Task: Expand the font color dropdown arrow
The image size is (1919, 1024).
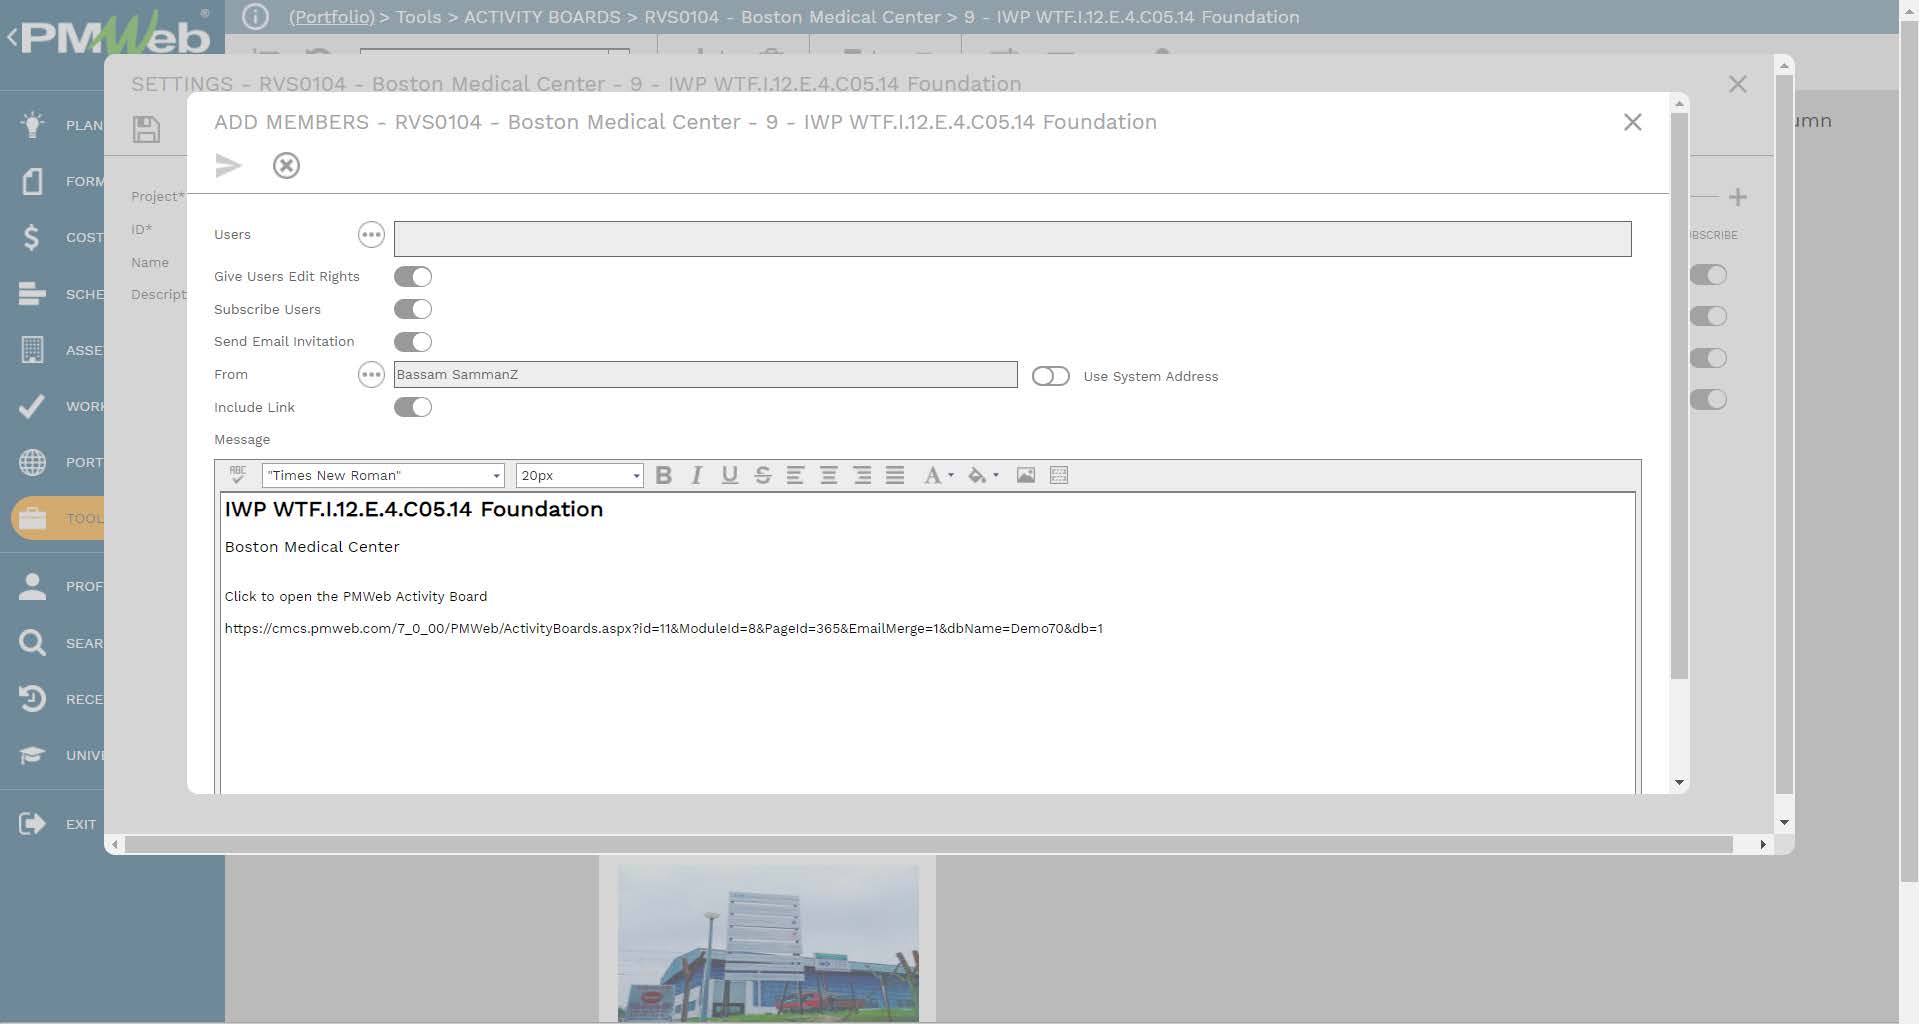Action: tap(951, 475)
